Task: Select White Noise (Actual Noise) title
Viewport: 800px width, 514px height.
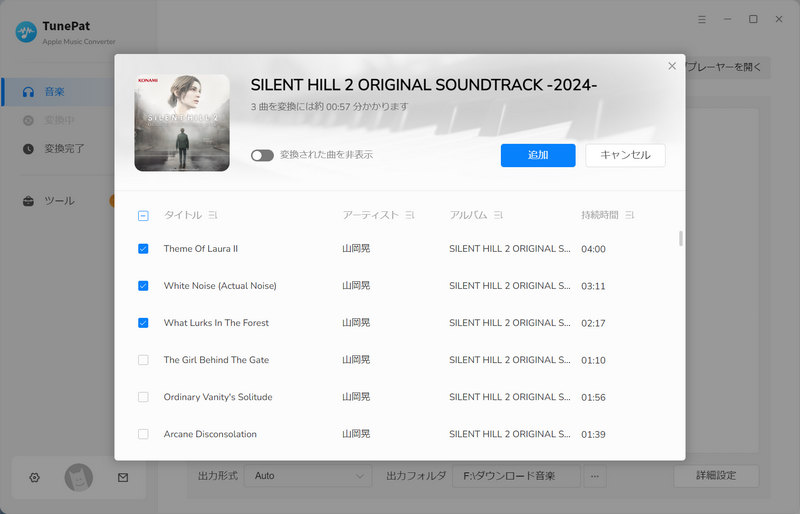Action: pyautogui.click(x=220, y=286)
